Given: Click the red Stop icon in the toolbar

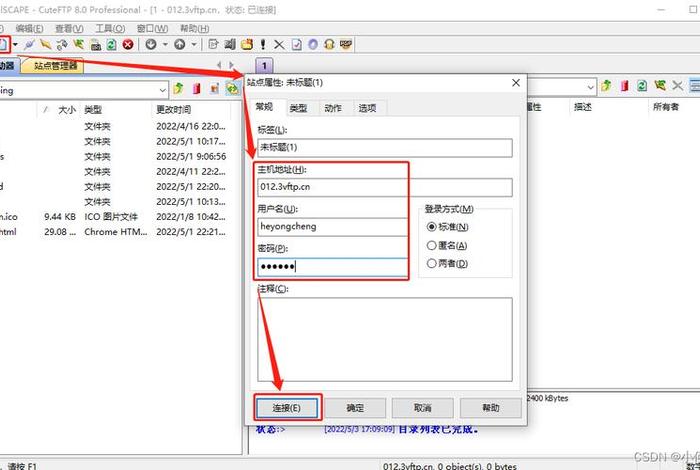Looking at the screenshot, I should pos(128,44).
